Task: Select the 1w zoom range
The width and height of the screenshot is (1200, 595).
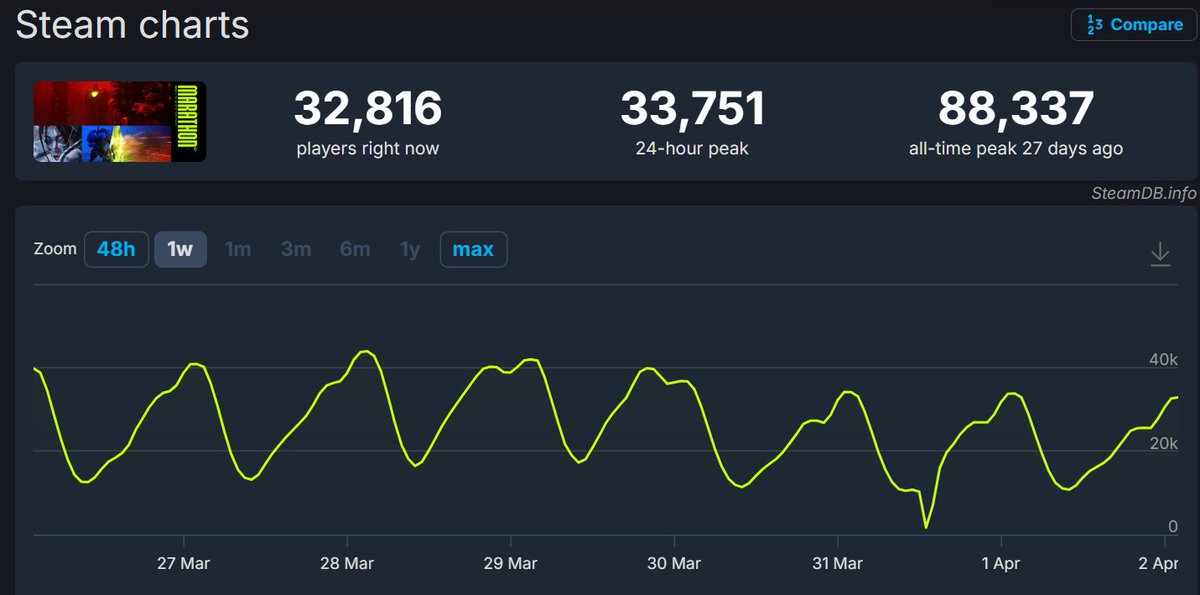Action: click(180, 249)
